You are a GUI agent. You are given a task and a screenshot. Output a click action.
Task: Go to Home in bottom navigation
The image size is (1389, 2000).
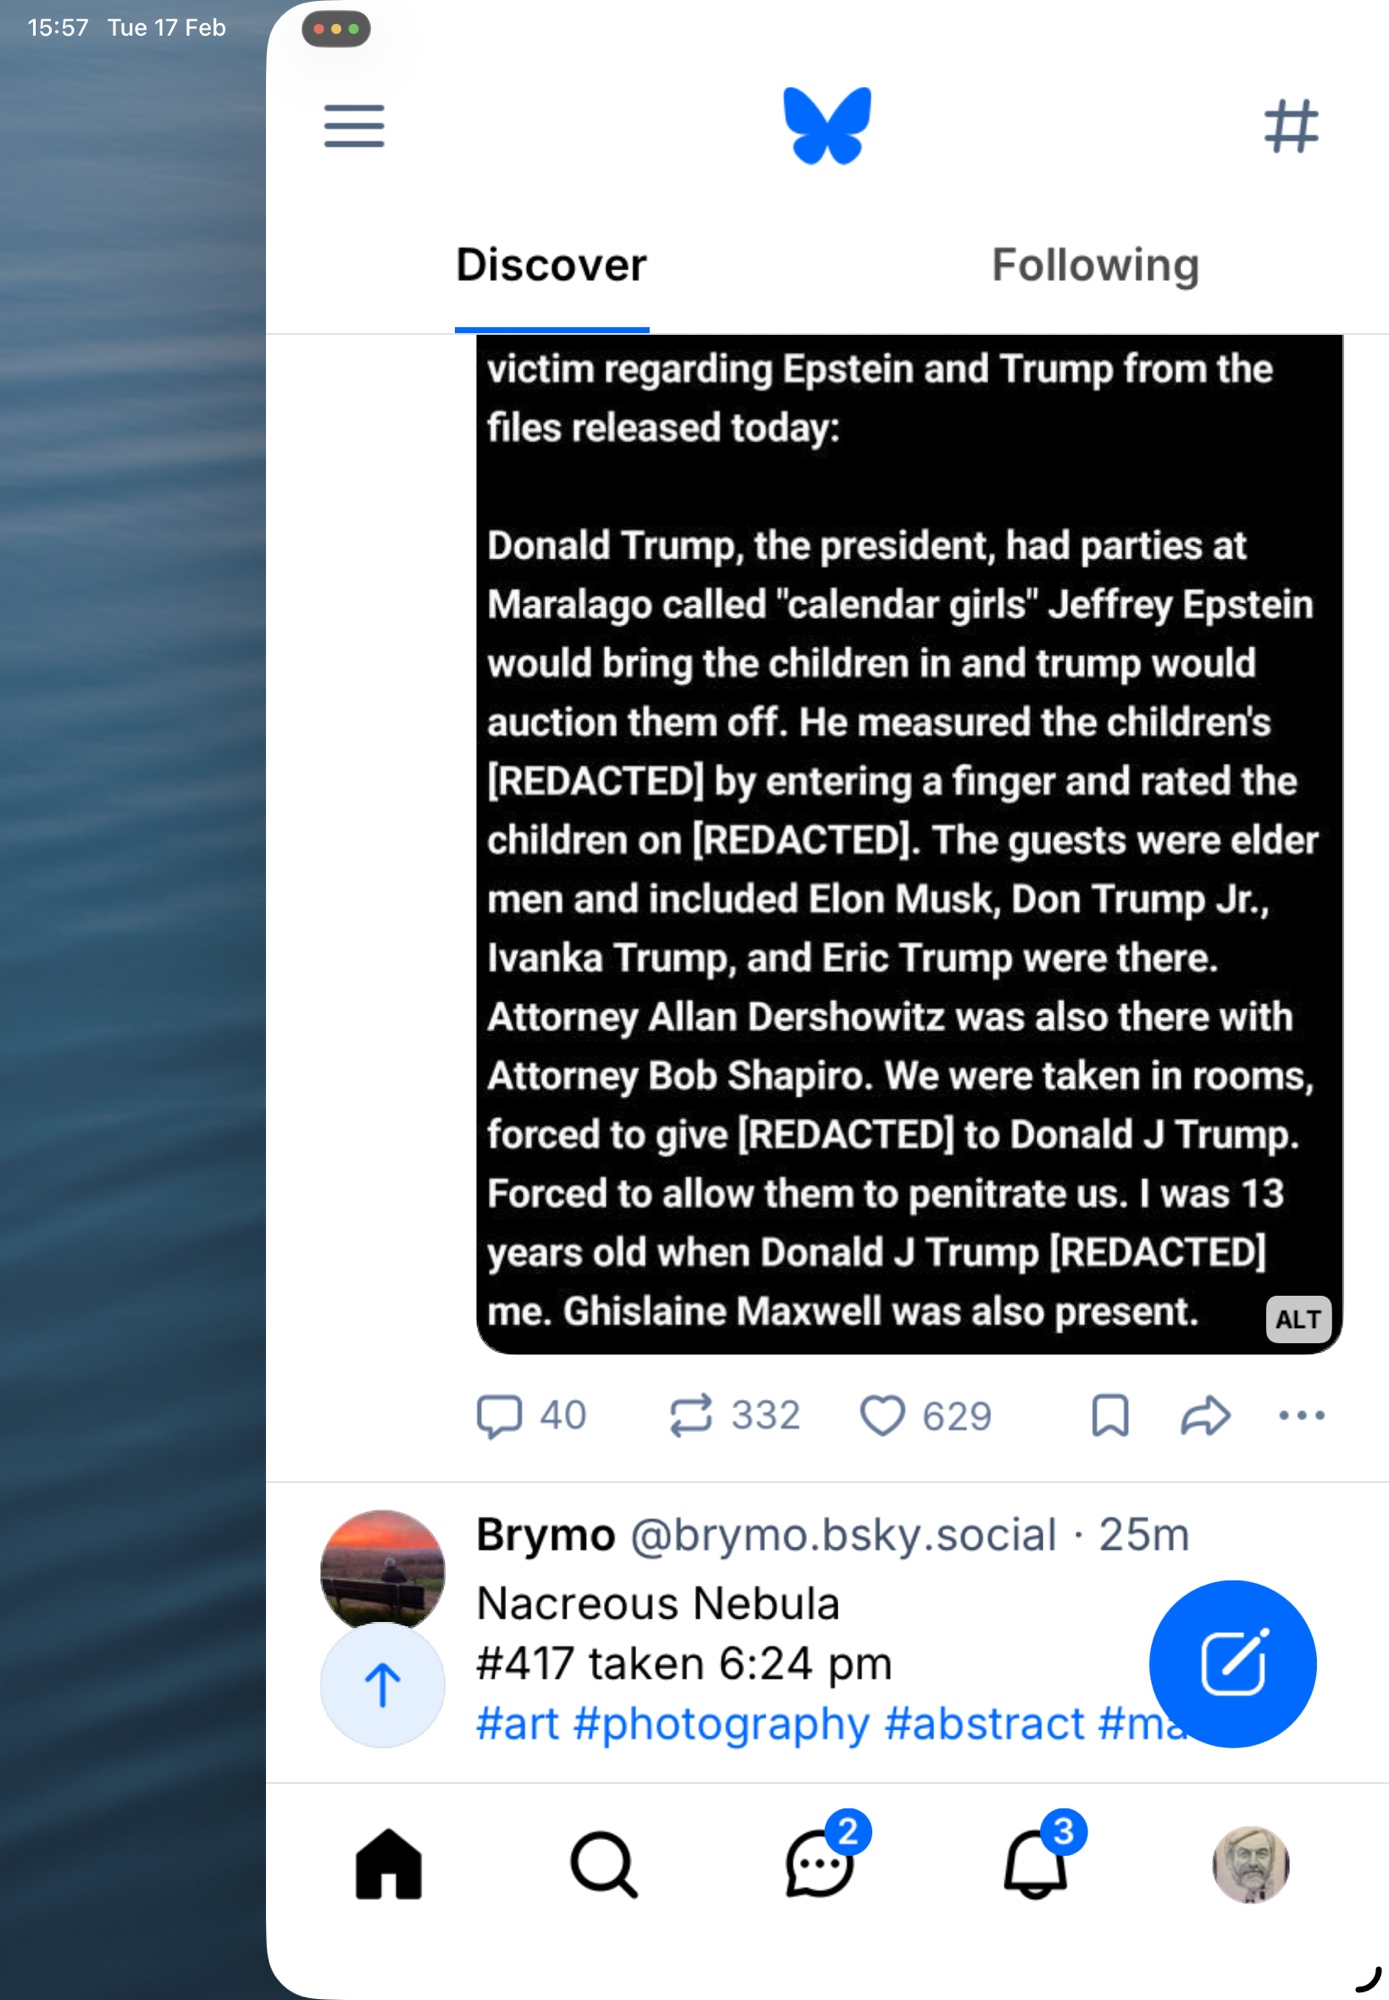pyautogui.click(x=389, y=1864)
